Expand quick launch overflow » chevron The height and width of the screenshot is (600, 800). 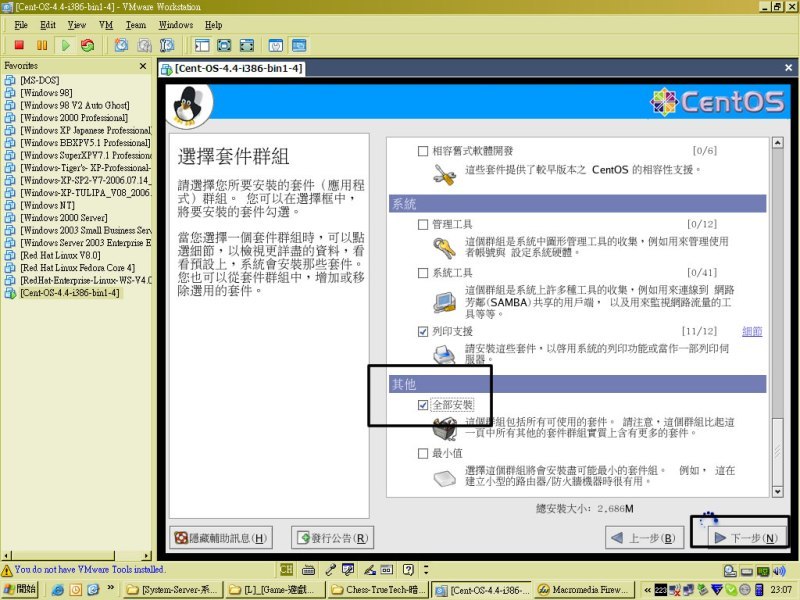110,588
